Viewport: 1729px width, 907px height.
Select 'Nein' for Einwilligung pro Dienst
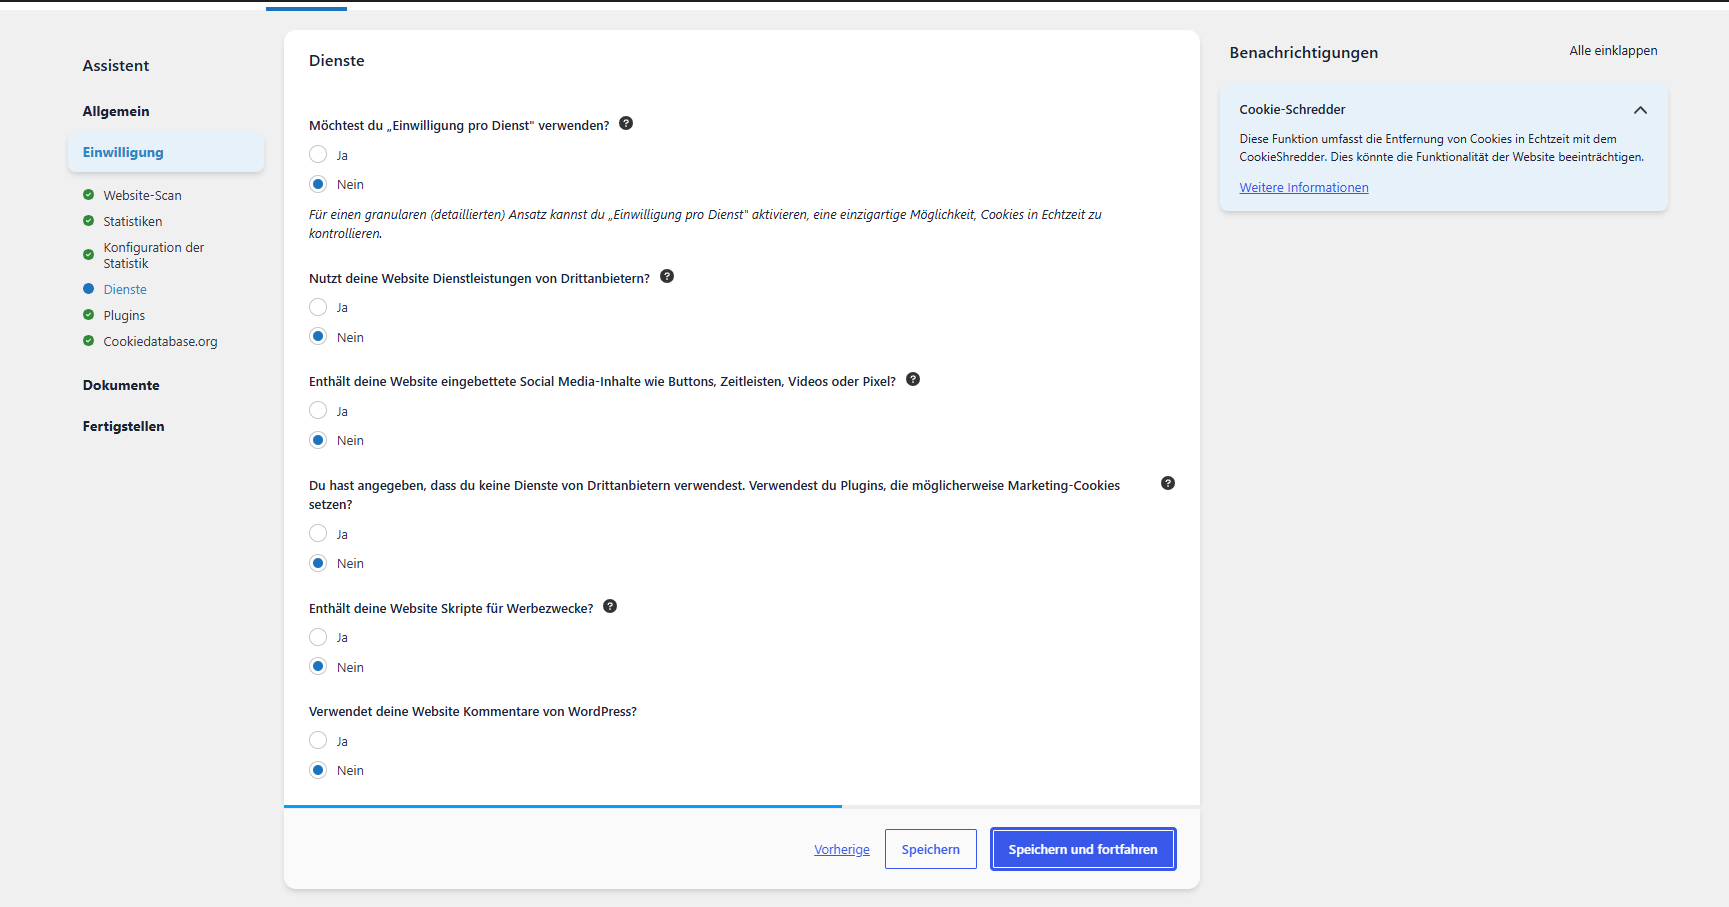pyautogui.click(x=318, y=184)
